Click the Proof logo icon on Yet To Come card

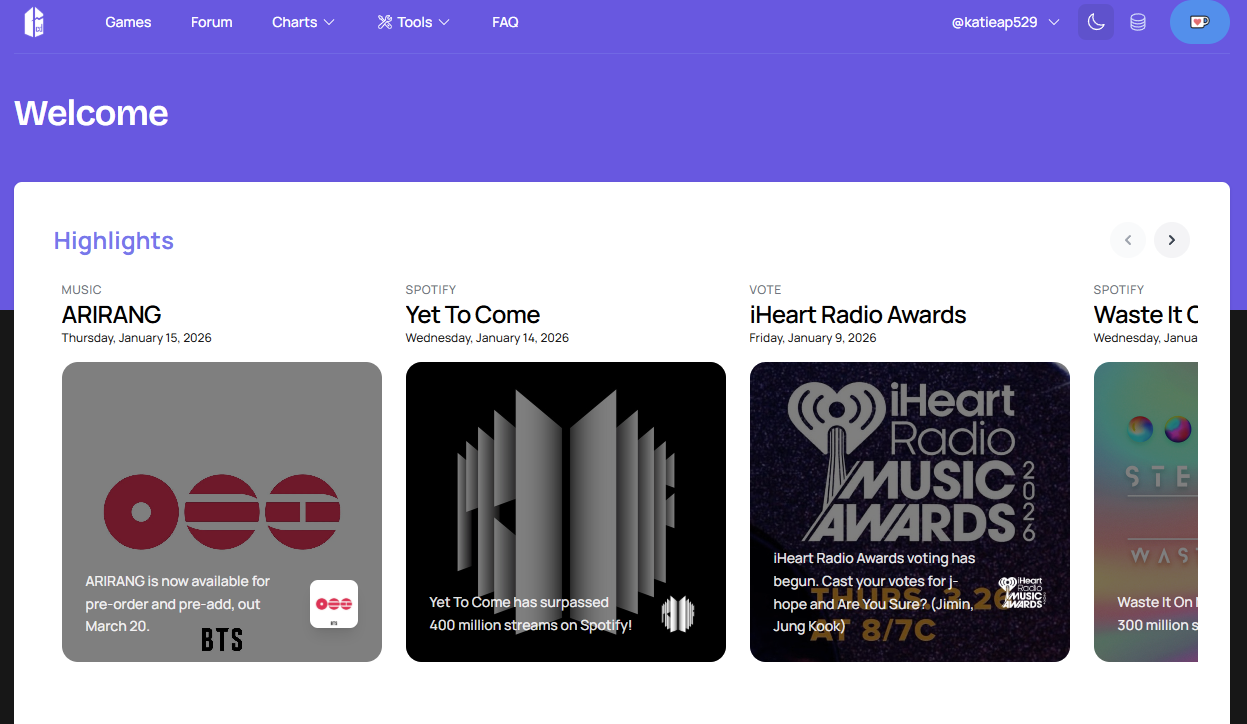[x=678, y=614]
